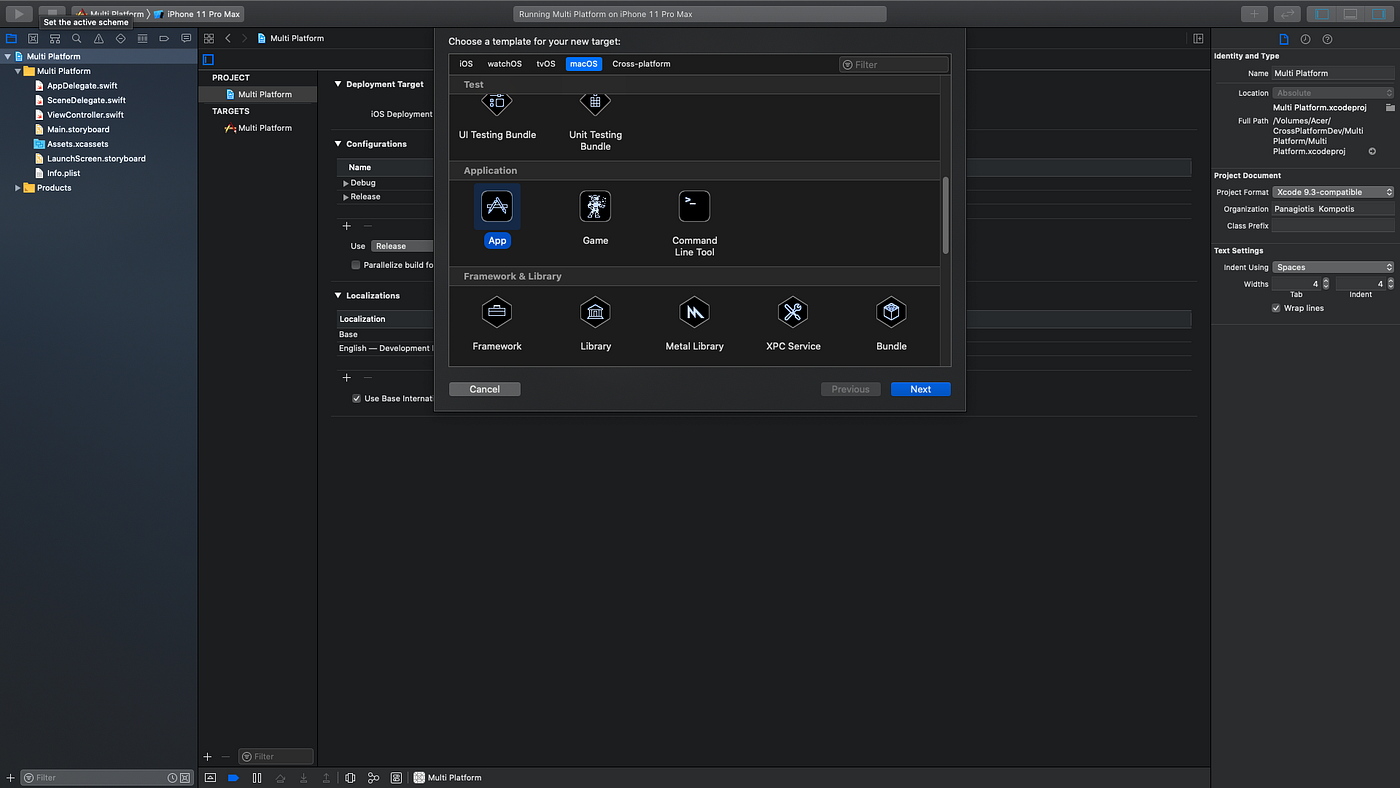Open the Indent Using Spaces dropdown
This screenshot has width=1400, height=788.
[1333, 267]
